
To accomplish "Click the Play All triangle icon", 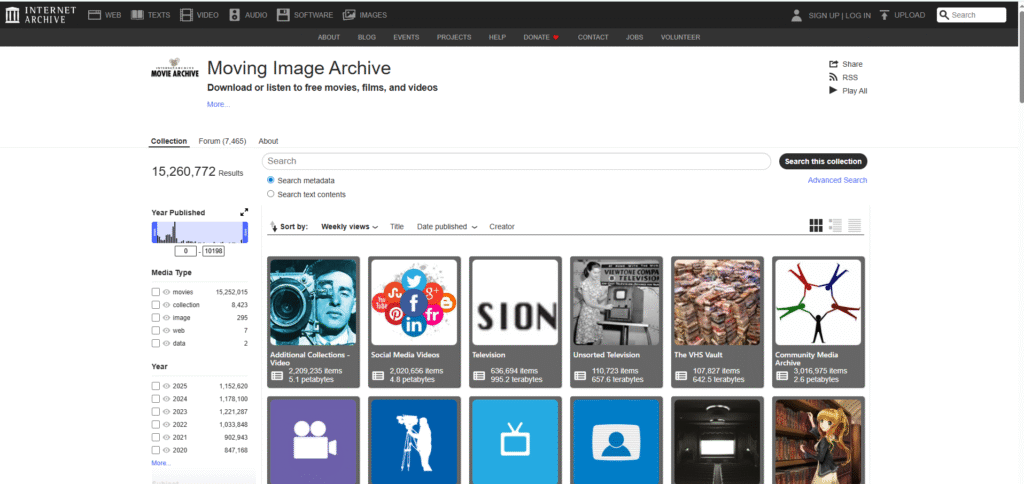I will (x=833, y=90).
